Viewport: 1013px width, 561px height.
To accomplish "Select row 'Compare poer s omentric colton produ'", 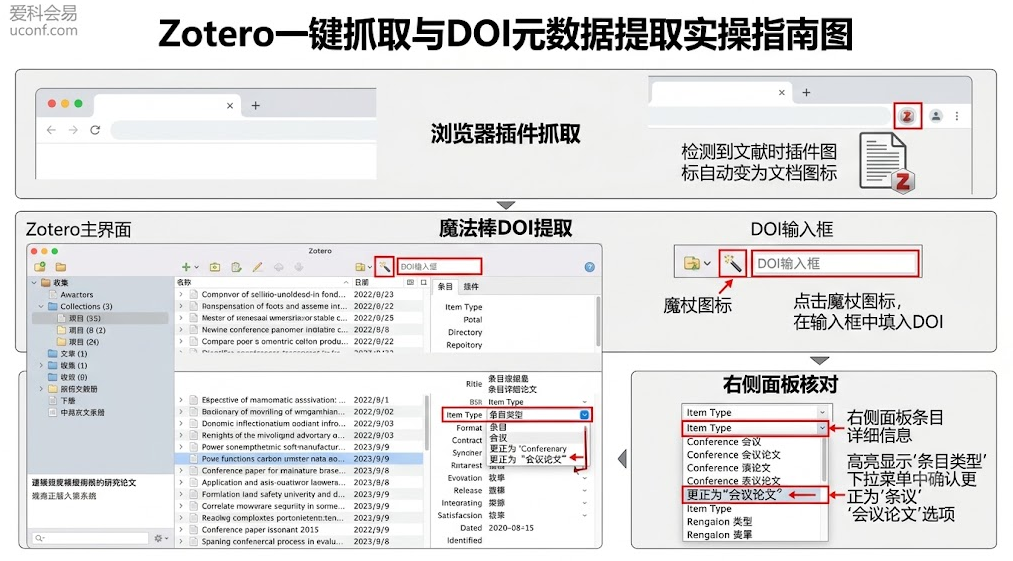I will pyautogui.click(x=299, y=341).
